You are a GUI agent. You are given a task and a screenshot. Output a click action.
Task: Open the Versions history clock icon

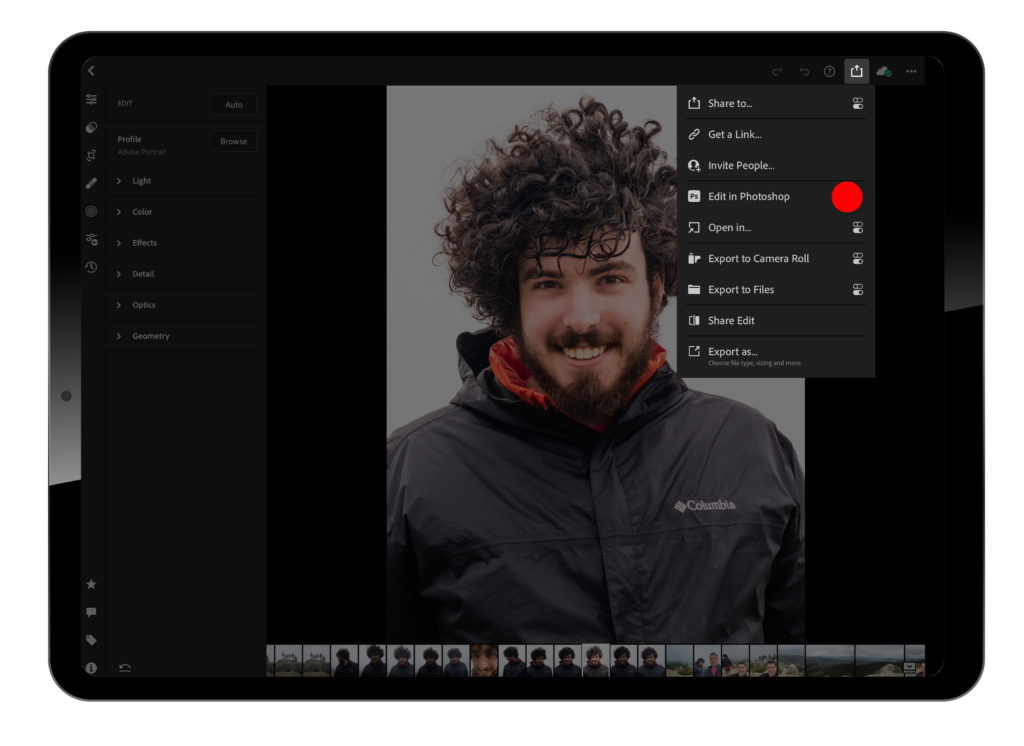pyautogui.click(x=91, y=267)
